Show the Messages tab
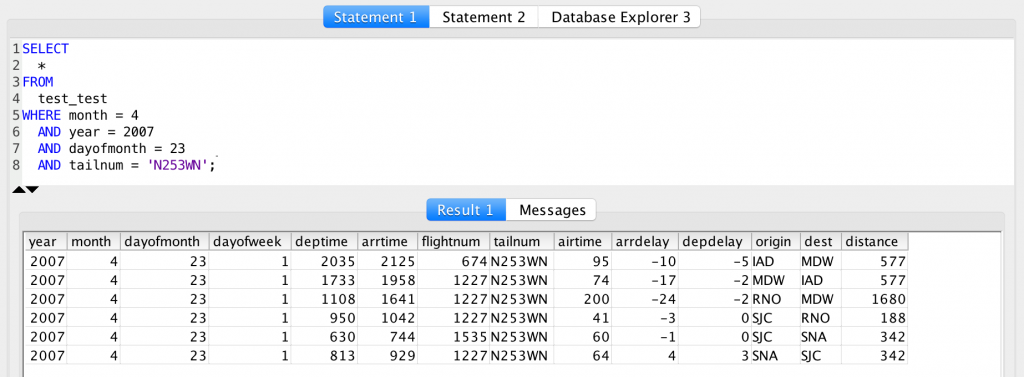The image size is (1024, 377). pos(551,210)
